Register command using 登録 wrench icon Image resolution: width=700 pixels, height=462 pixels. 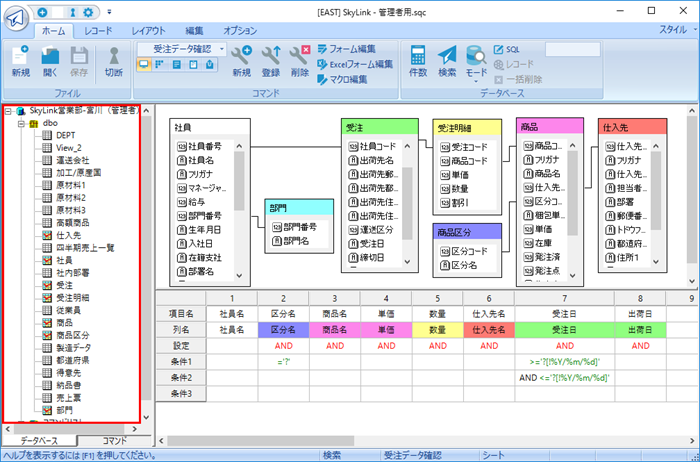(271, 61)
